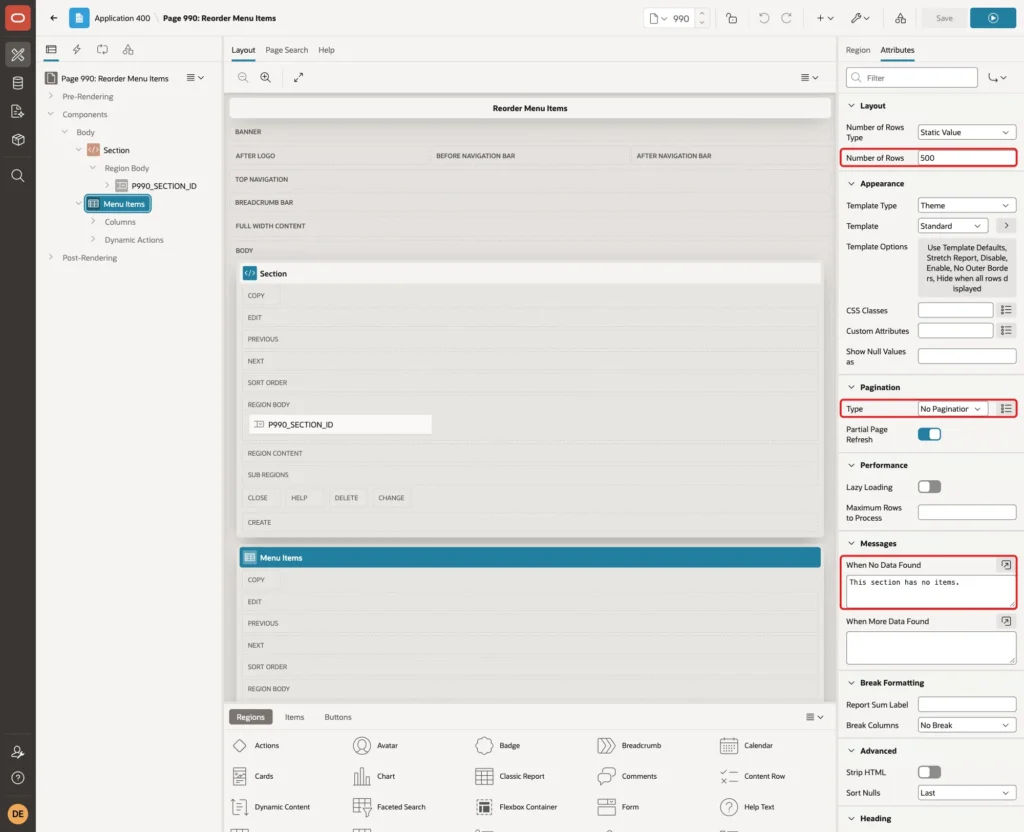Select the Attributes tab
Viewport: 1024px width, 832px height.
click(x=897, y=50)
